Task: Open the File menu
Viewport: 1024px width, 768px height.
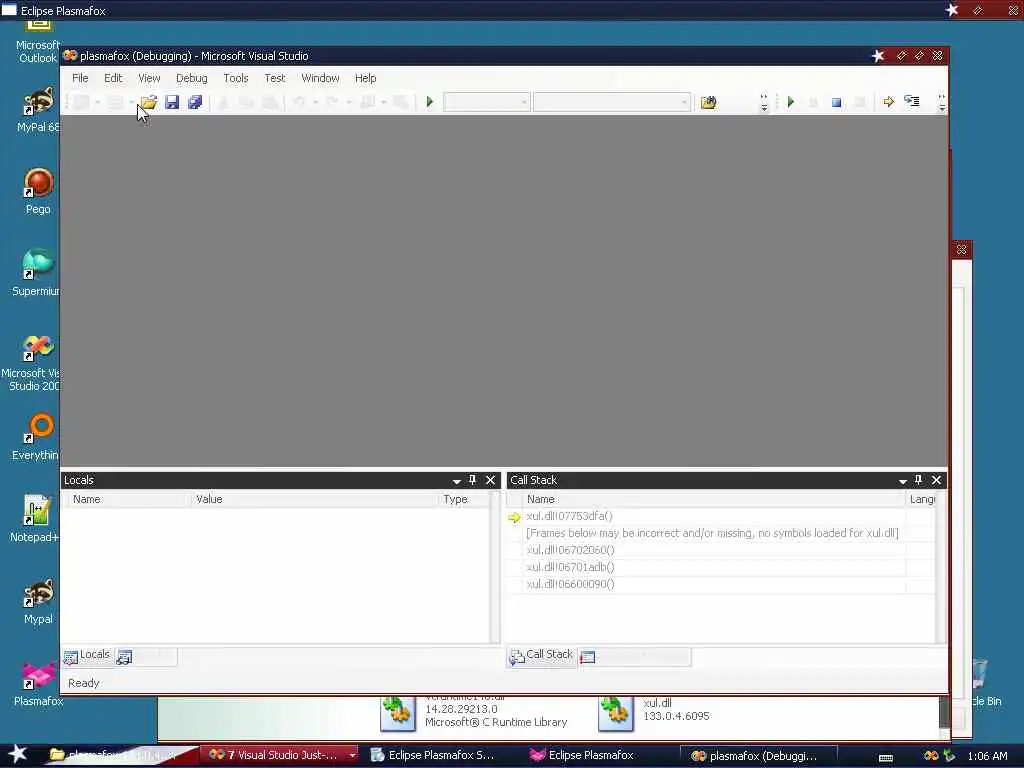Action: (x=80, y=78)
